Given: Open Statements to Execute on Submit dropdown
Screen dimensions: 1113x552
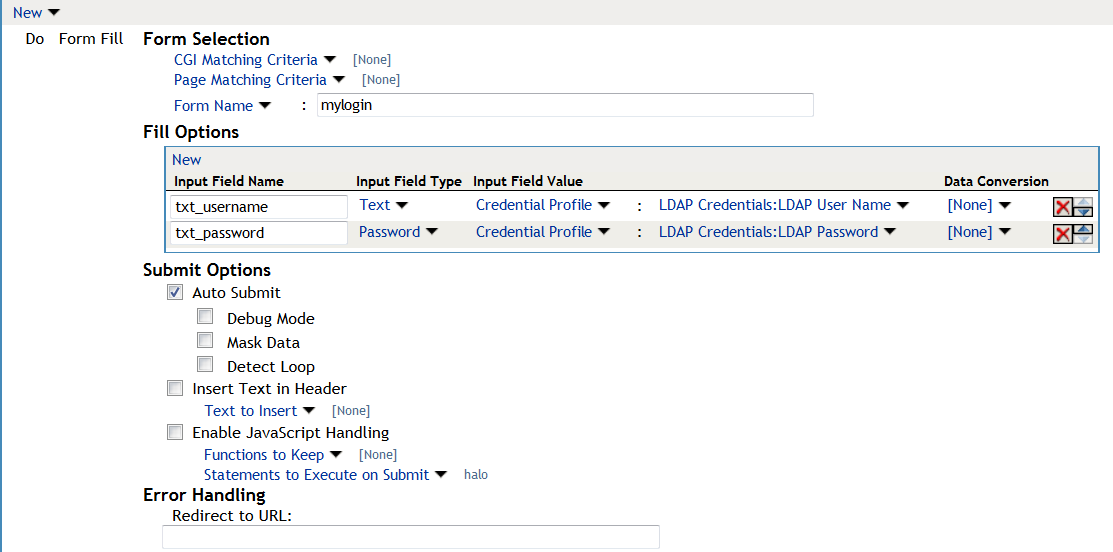Looking at the screenshot, I should click(325, 475).
